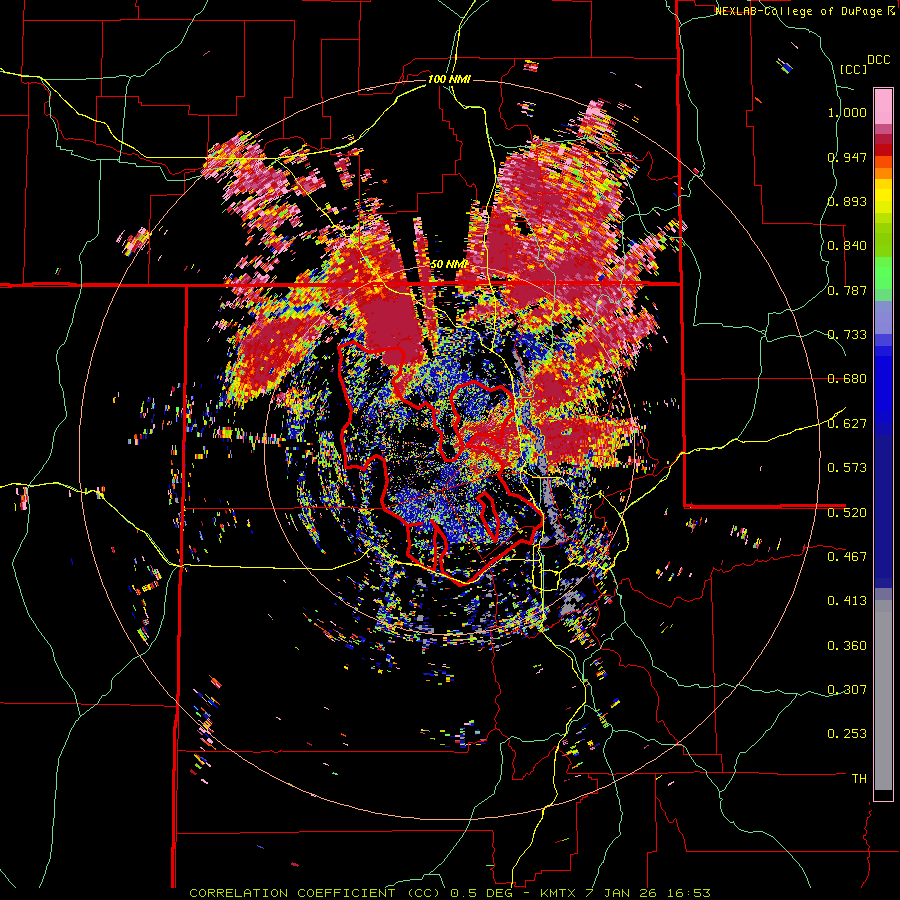Click the DCC label above the legend
This screenshot has width=900, height=900.
878,59
